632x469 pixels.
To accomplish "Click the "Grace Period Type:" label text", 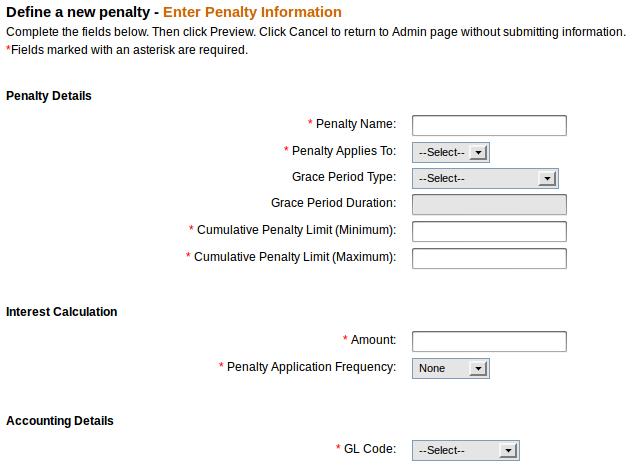I will [x=344, y=177].
